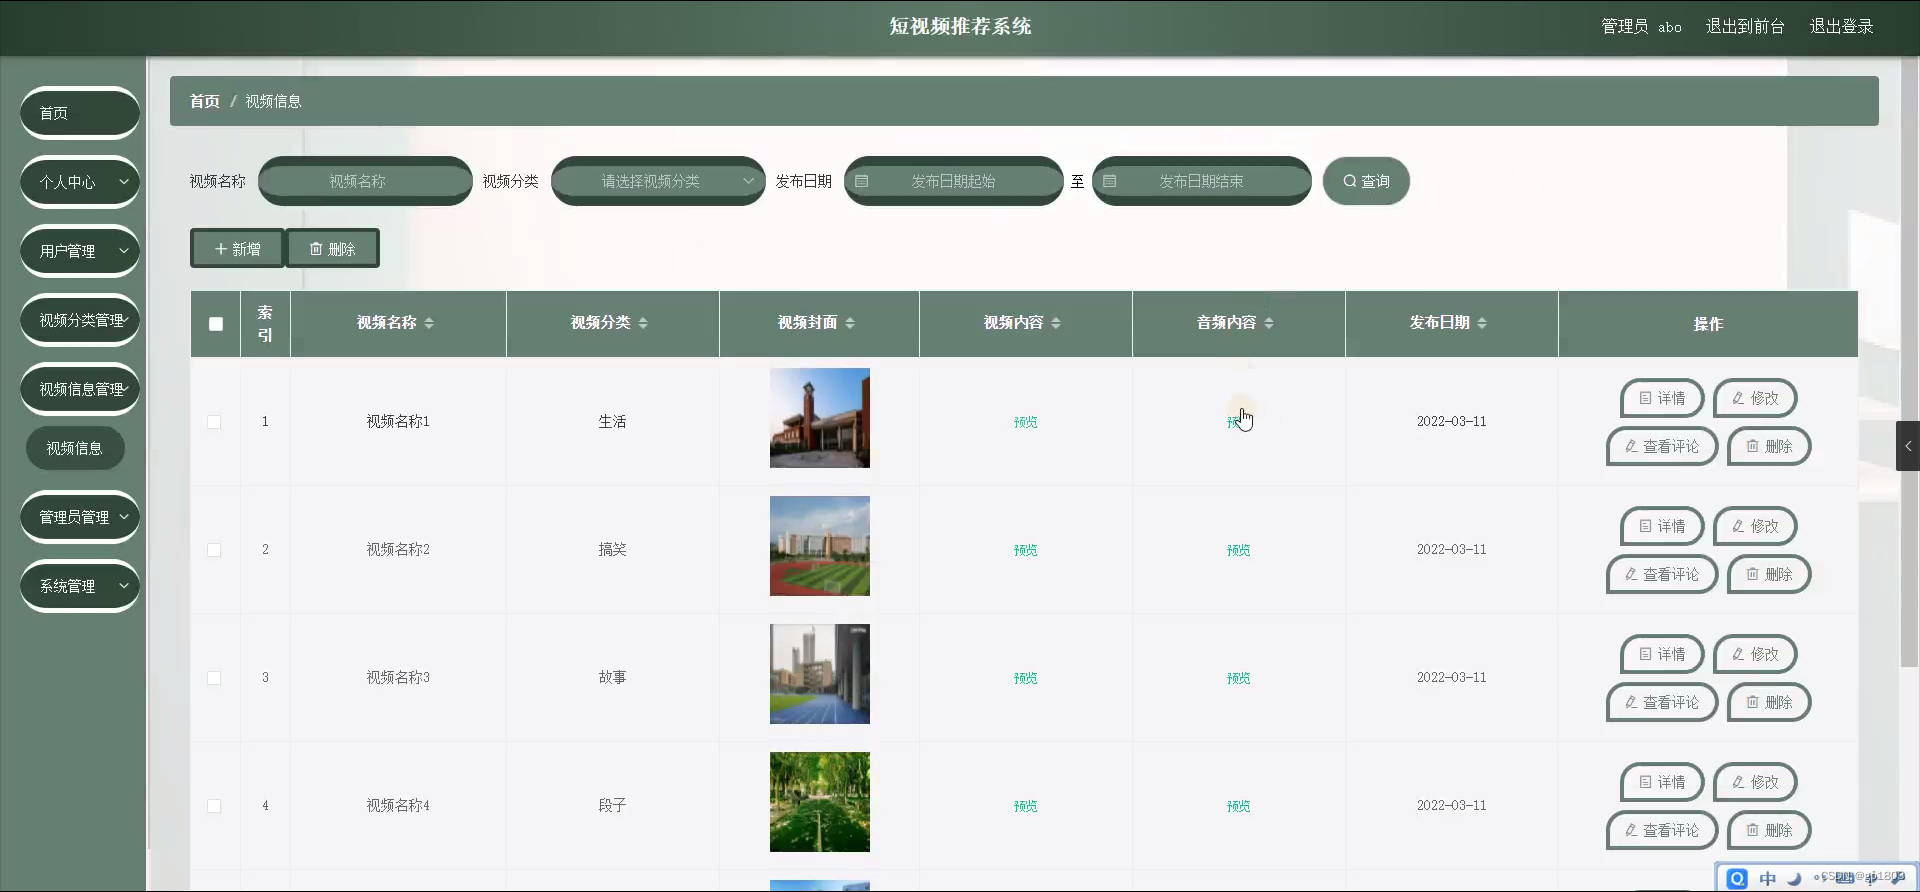The height and width of the screenshot is (892, 1920).
Task: Click 查看评论 for 视频名称3
Action: [1662, 702]
